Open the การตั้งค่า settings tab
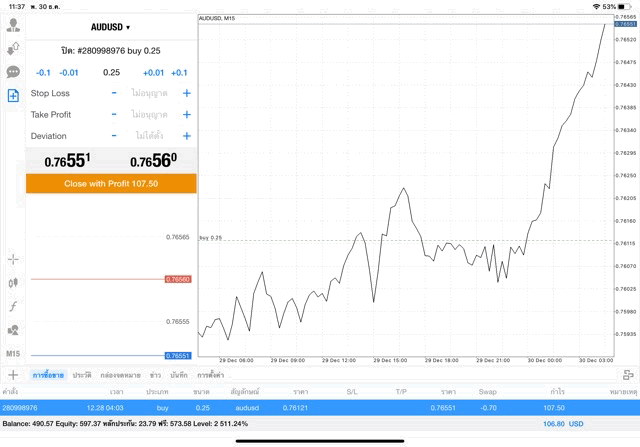 (211, 375)
